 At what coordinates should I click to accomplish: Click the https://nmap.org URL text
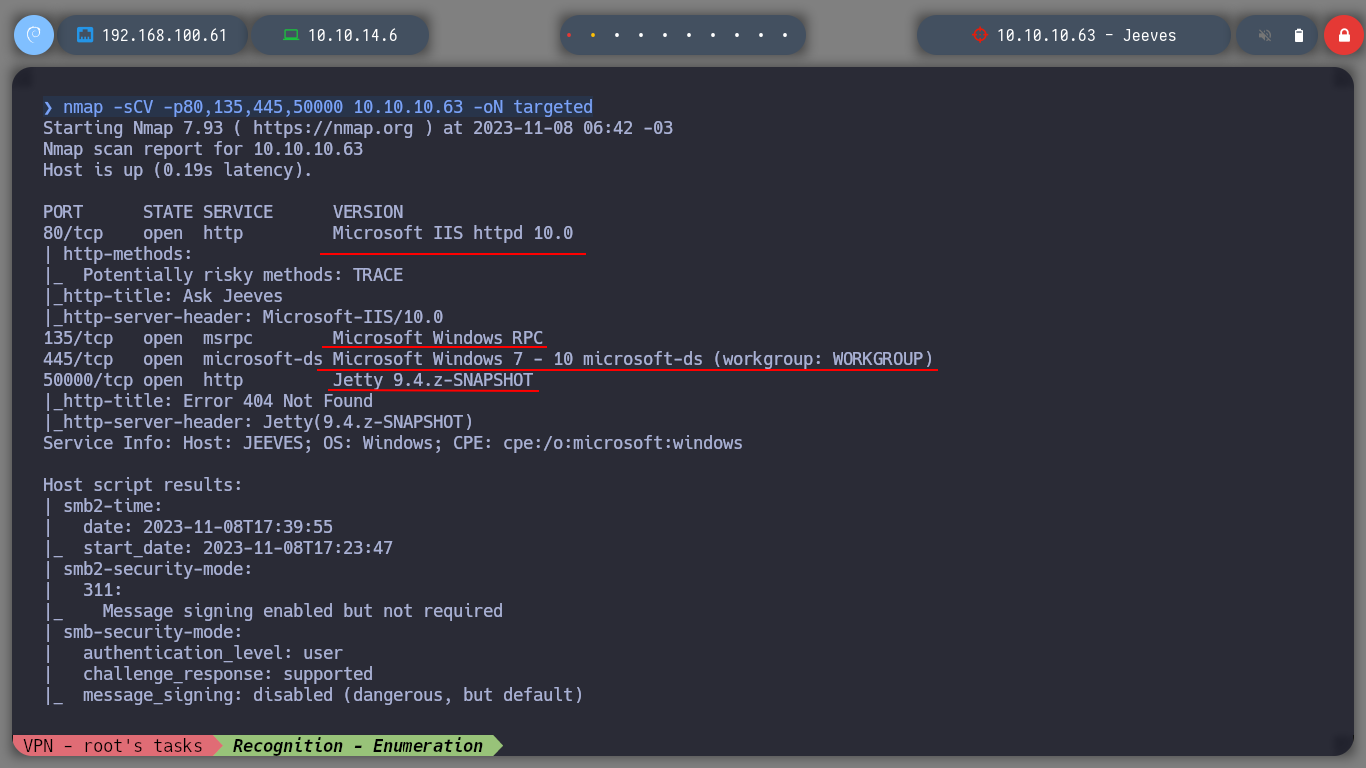pos(333,128)
